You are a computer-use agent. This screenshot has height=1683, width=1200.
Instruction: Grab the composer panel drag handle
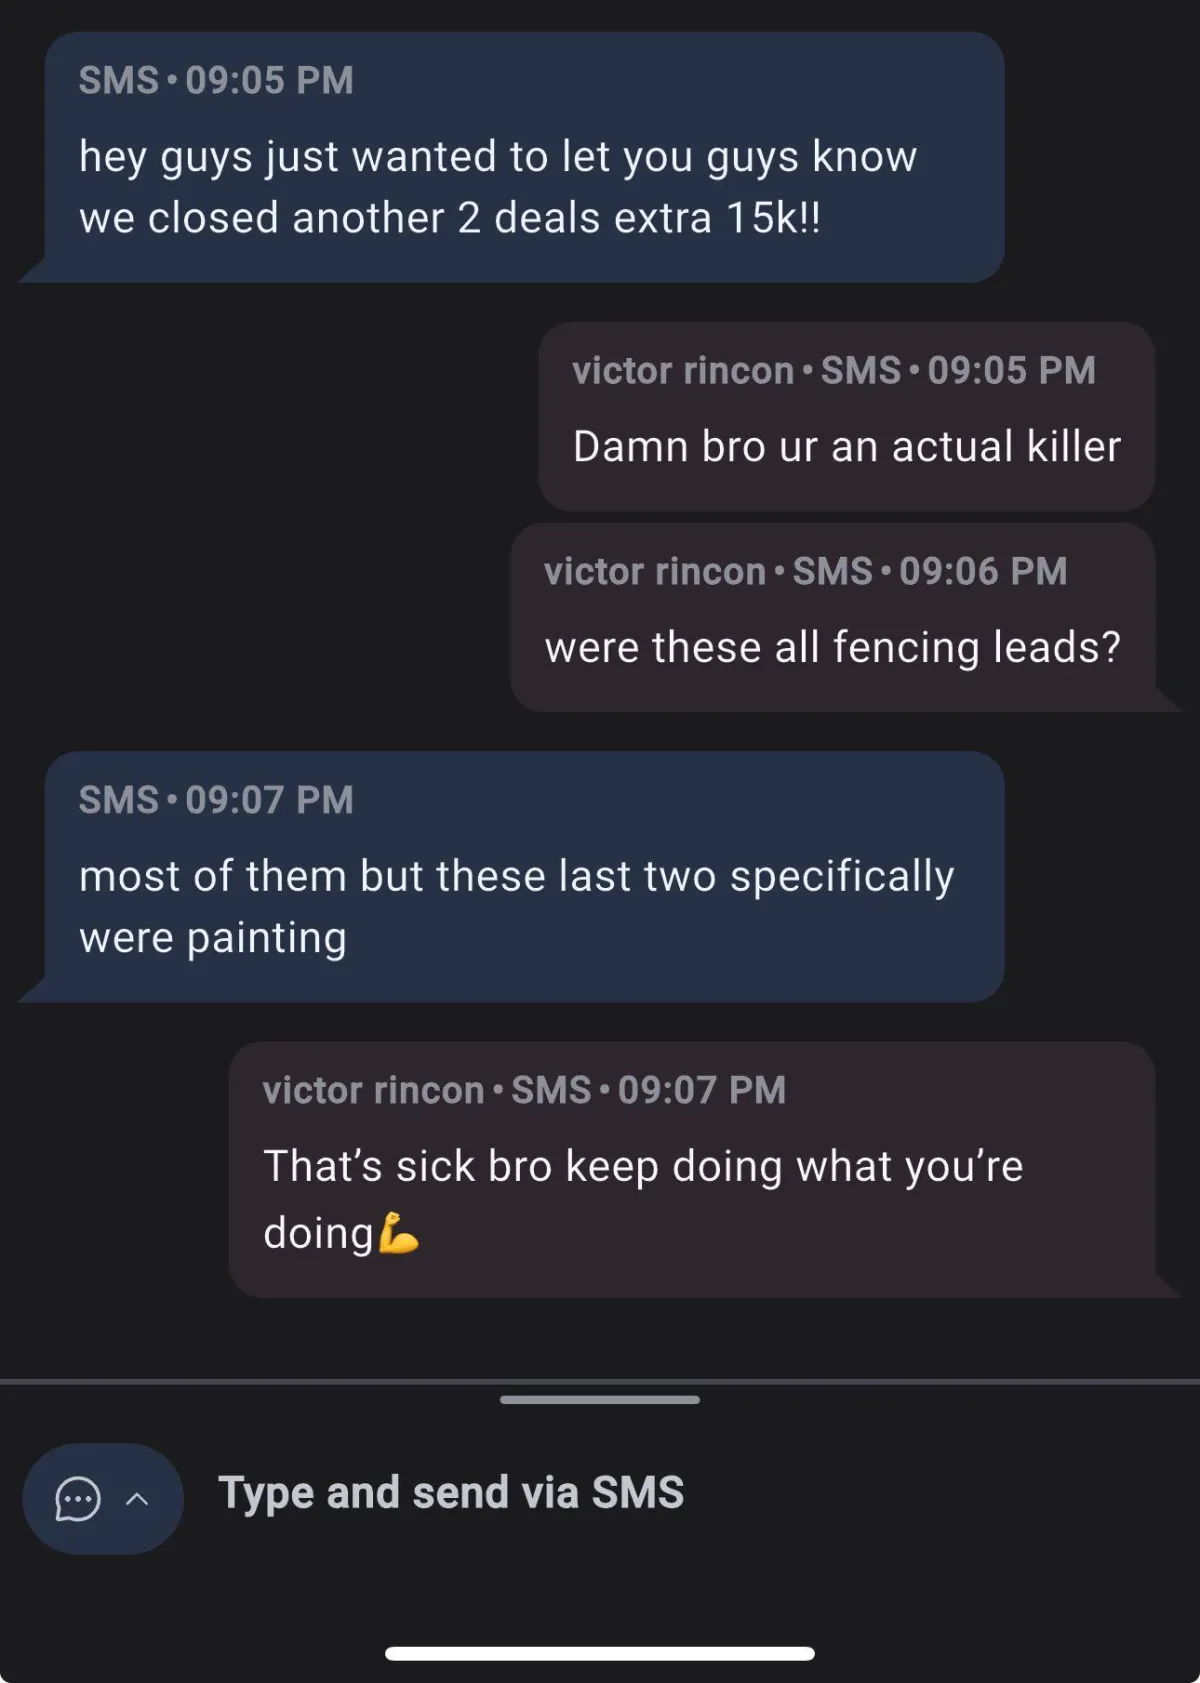coord(600,1399)
